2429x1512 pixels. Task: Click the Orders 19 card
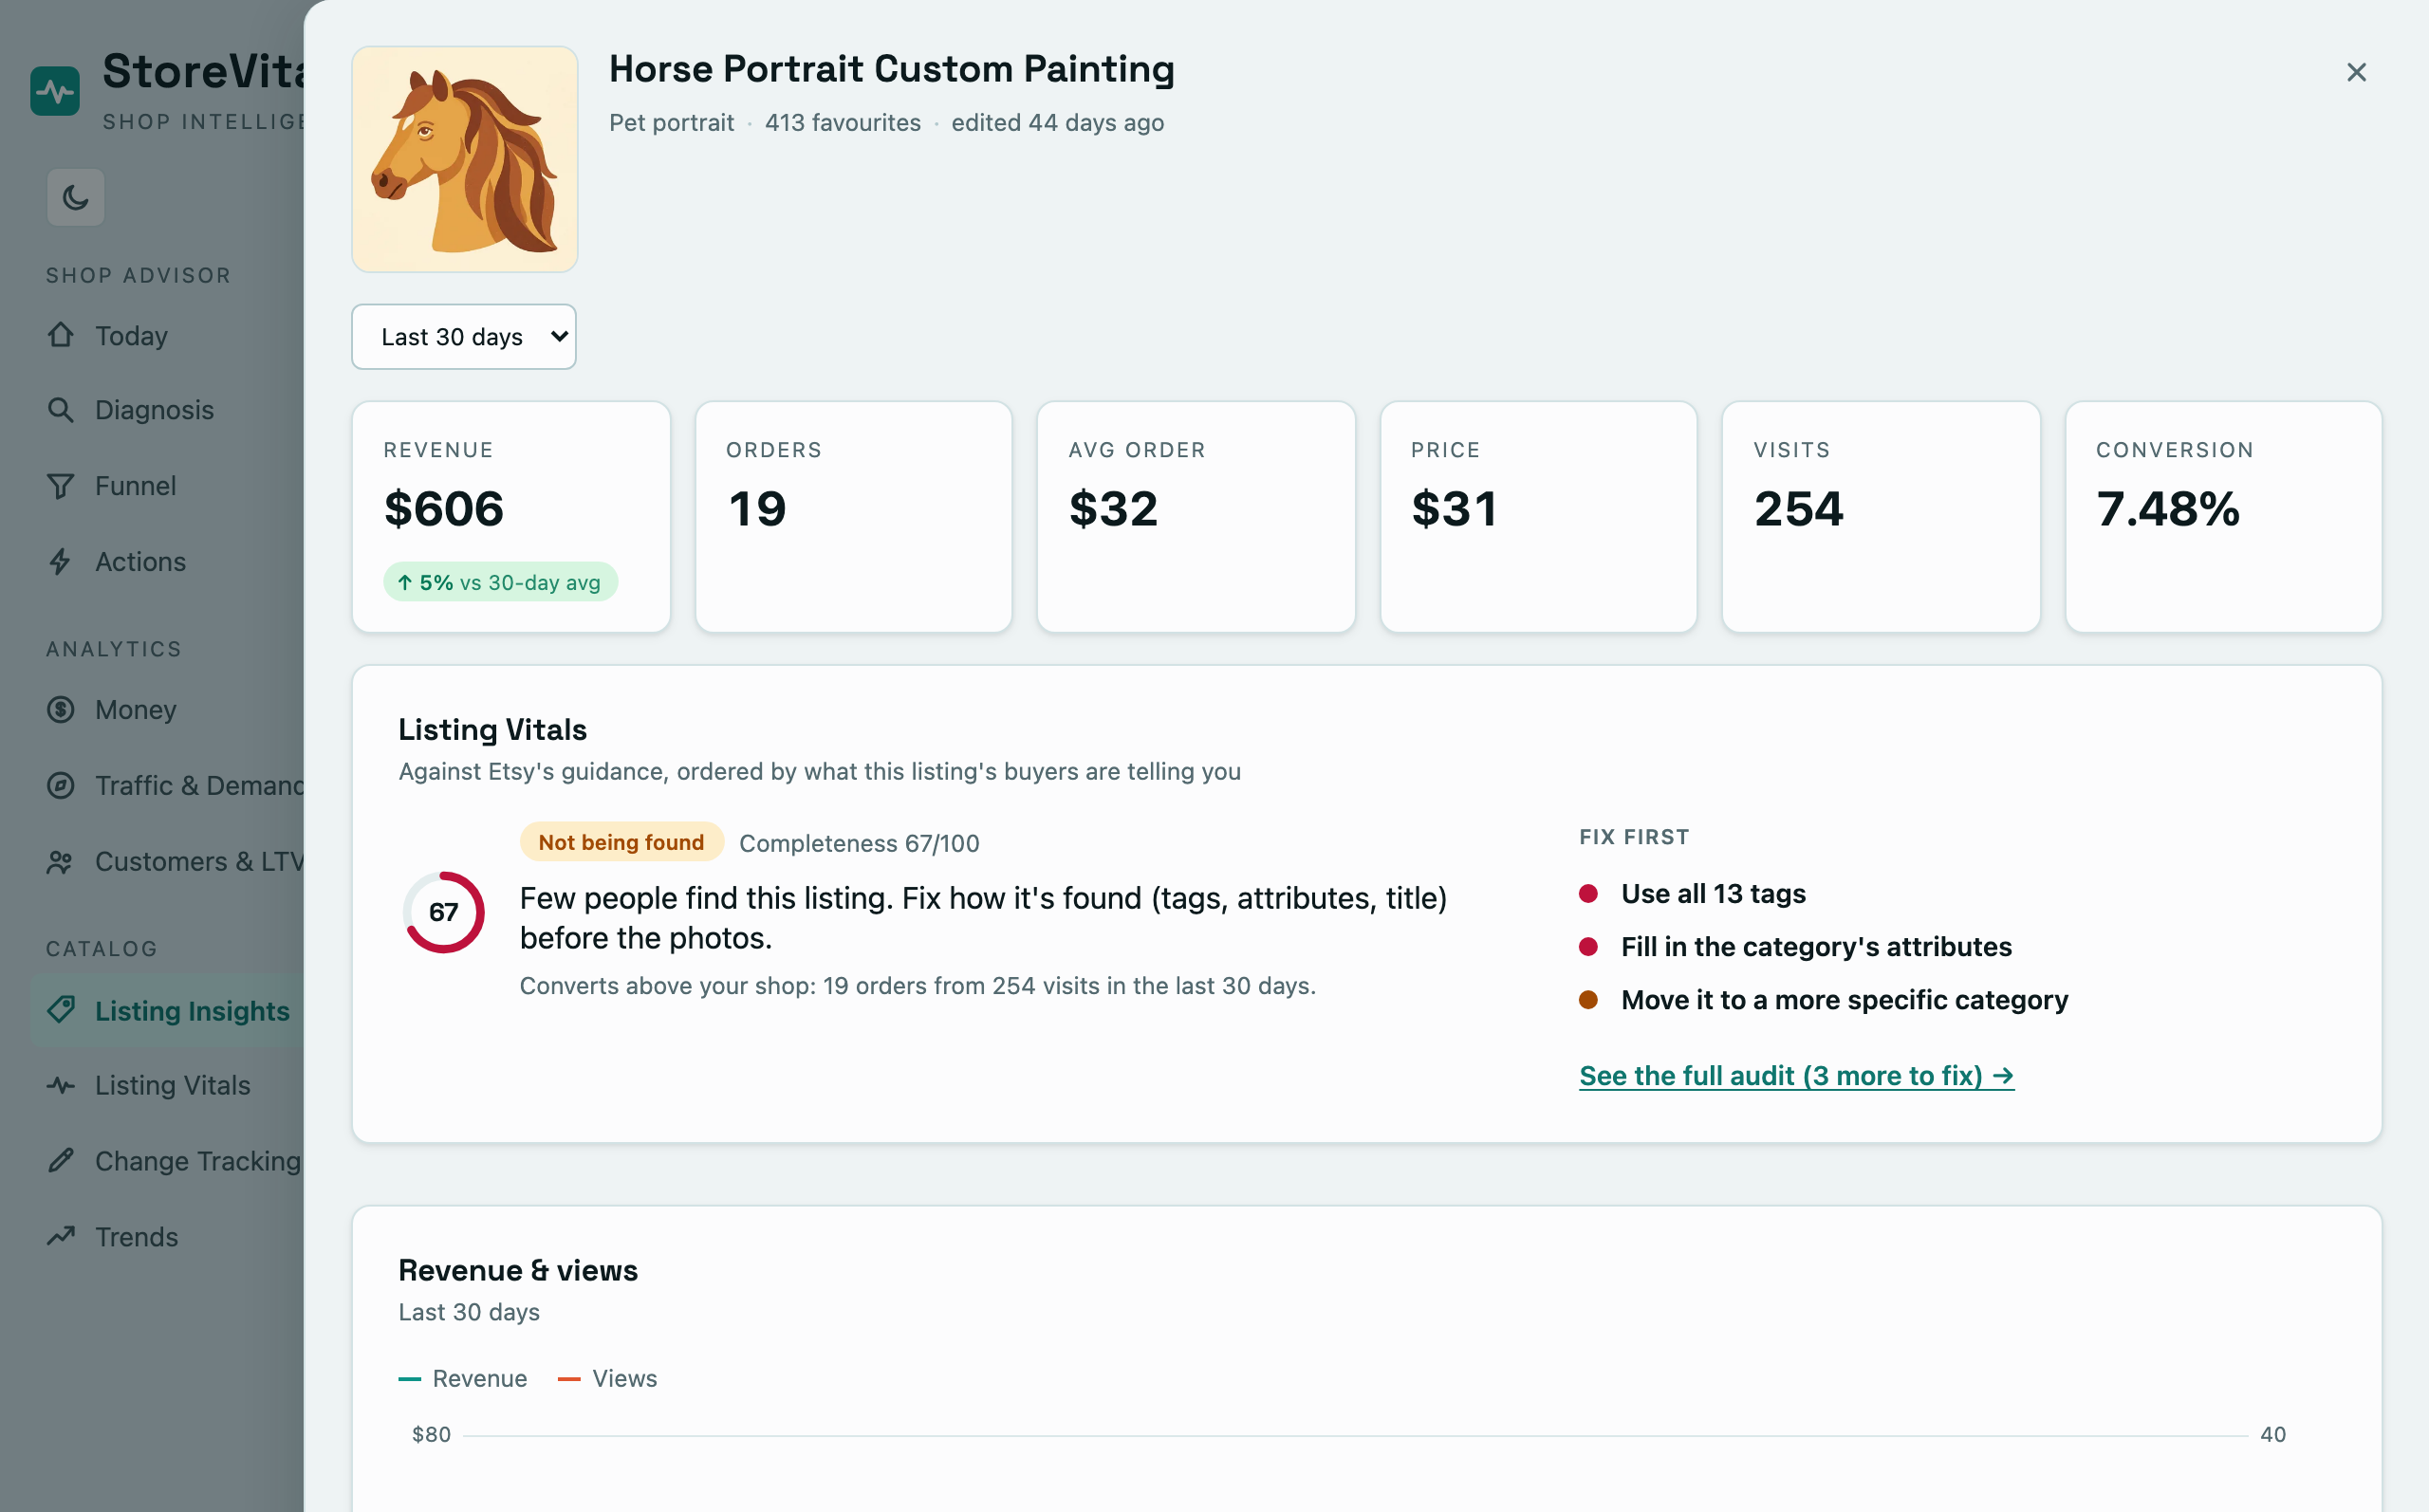pyautogui.click(x=854, y=517)
